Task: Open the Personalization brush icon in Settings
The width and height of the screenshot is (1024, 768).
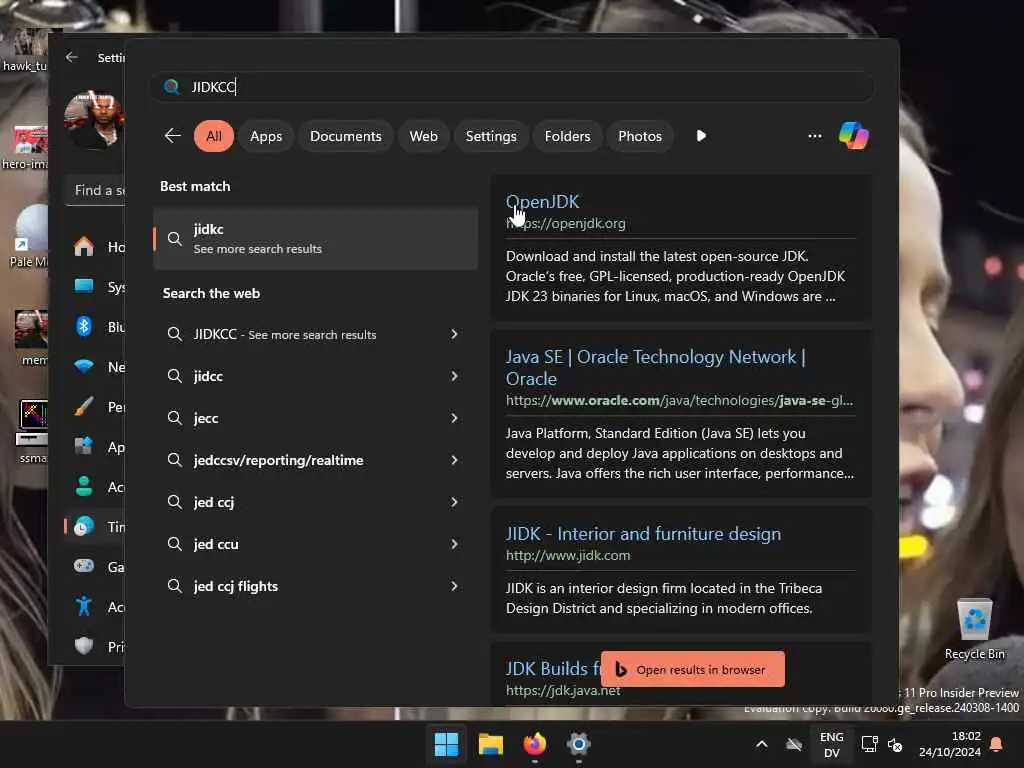Action: 84,406
